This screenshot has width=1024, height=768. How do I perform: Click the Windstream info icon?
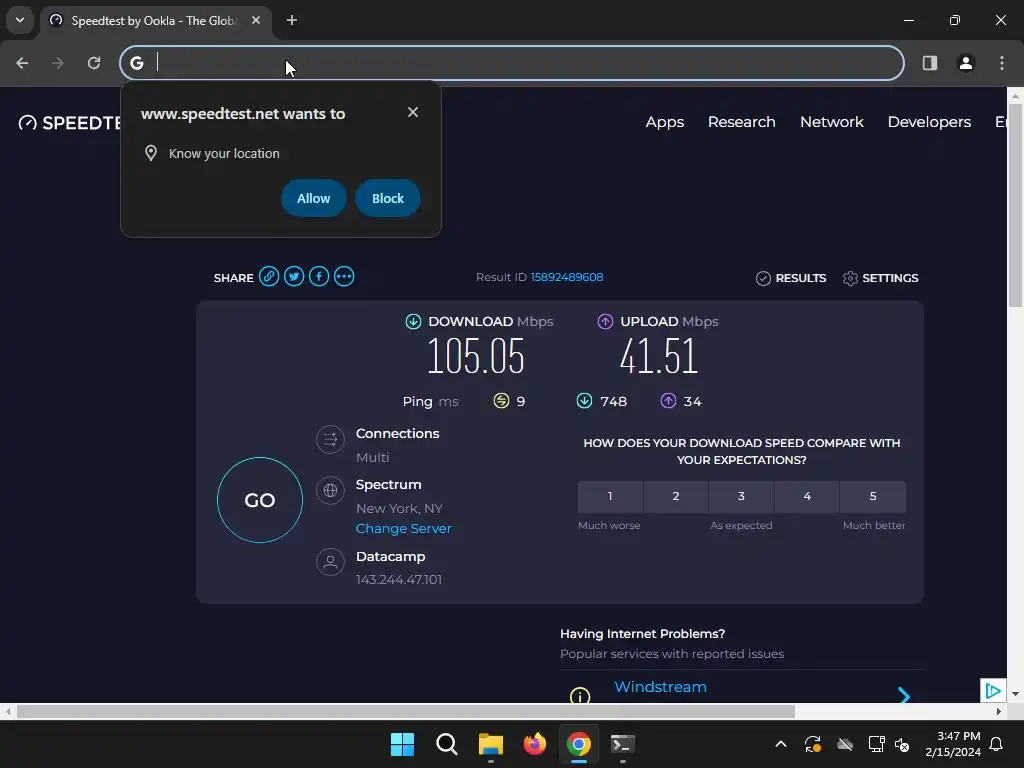[580, 695]
